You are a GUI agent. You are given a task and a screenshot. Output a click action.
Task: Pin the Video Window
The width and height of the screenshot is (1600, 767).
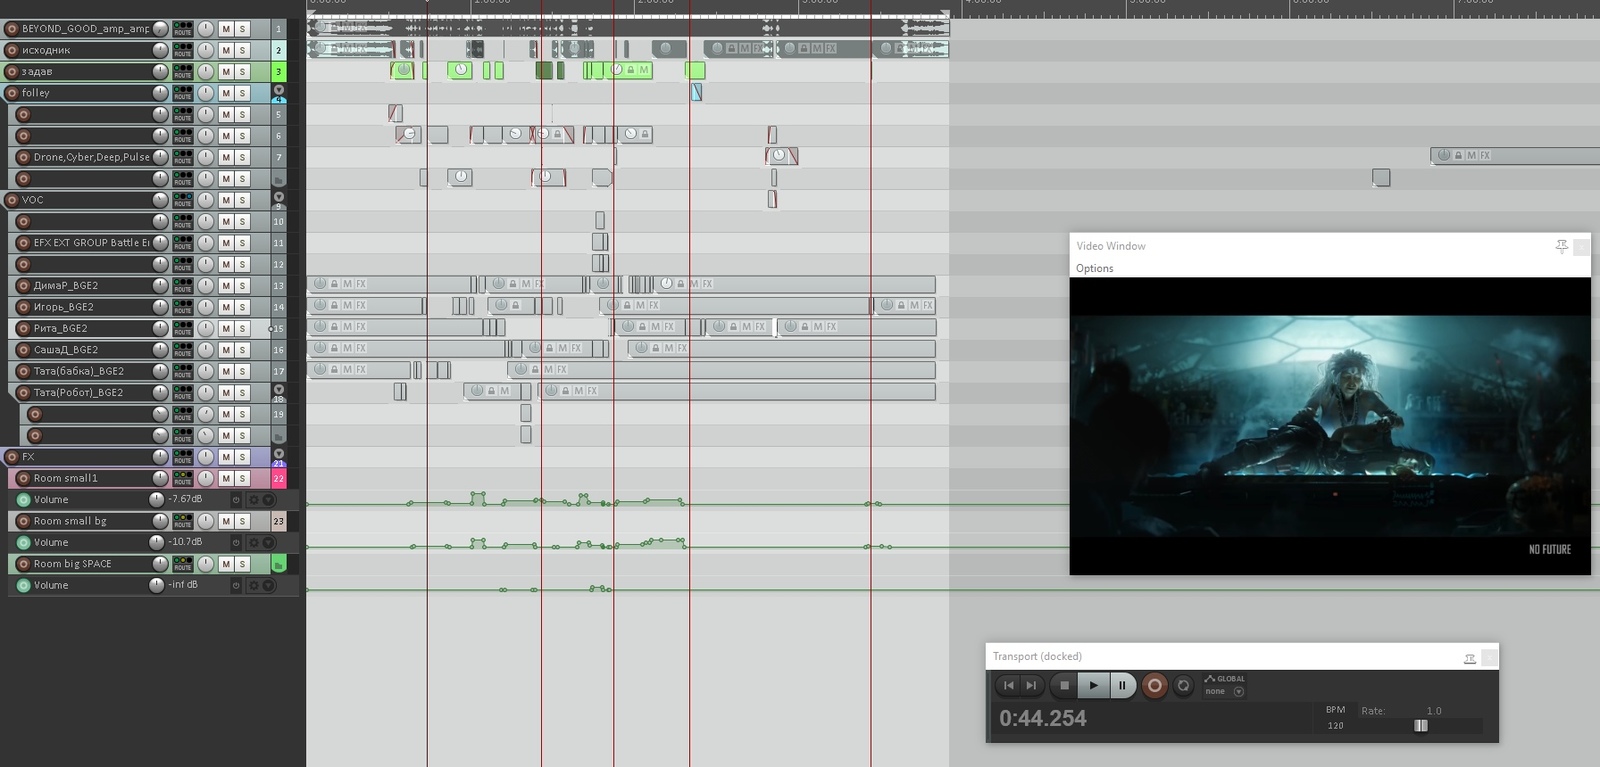(1561, 246)
